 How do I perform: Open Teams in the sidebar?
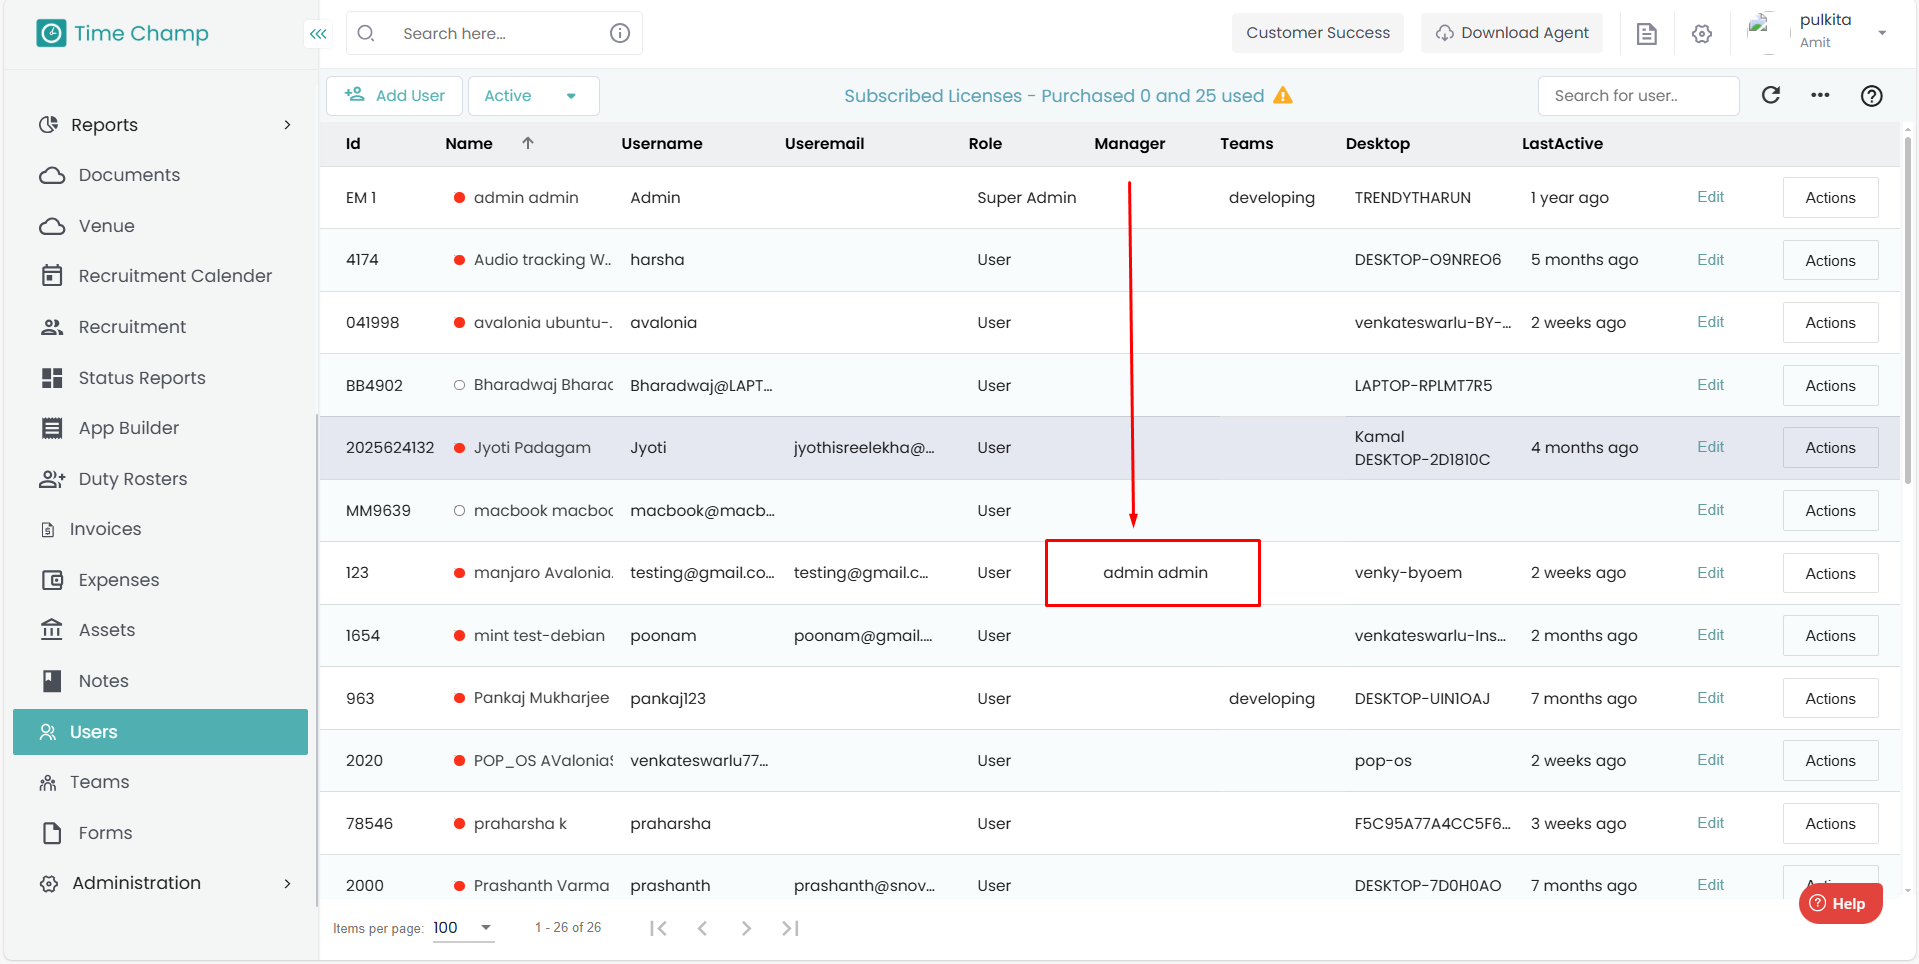click(x=99, y=782)
